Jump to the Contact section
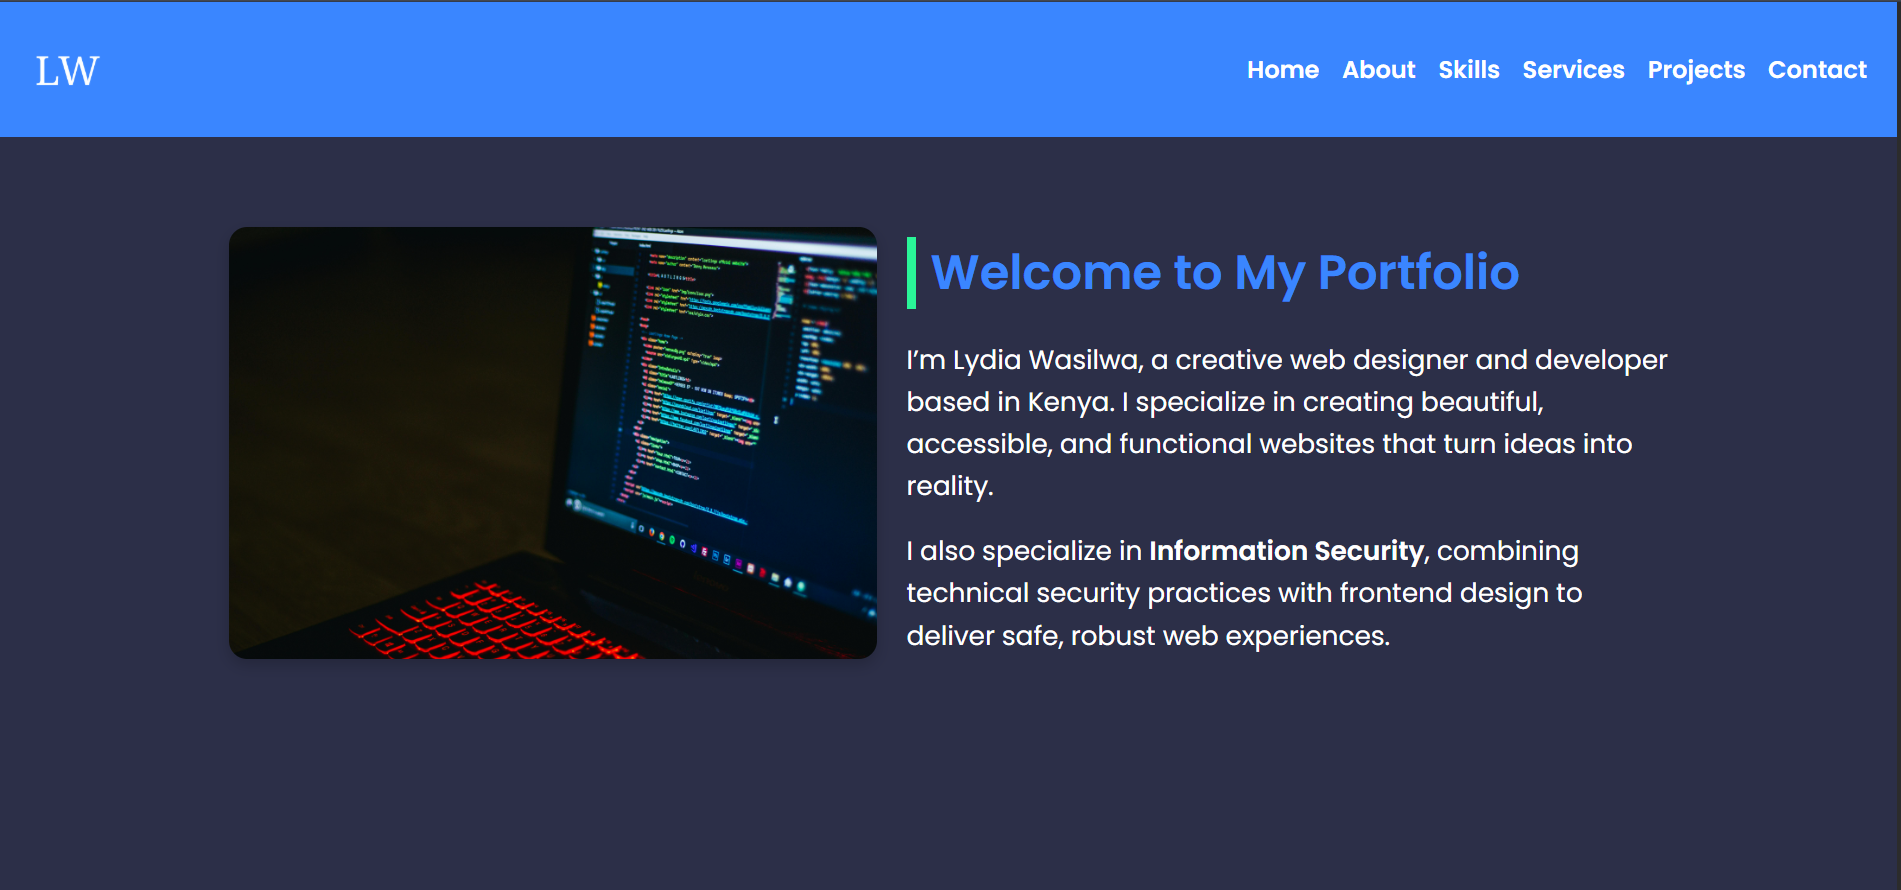The width and height of the screenshot is (1901, 890). click(1816, 70)
